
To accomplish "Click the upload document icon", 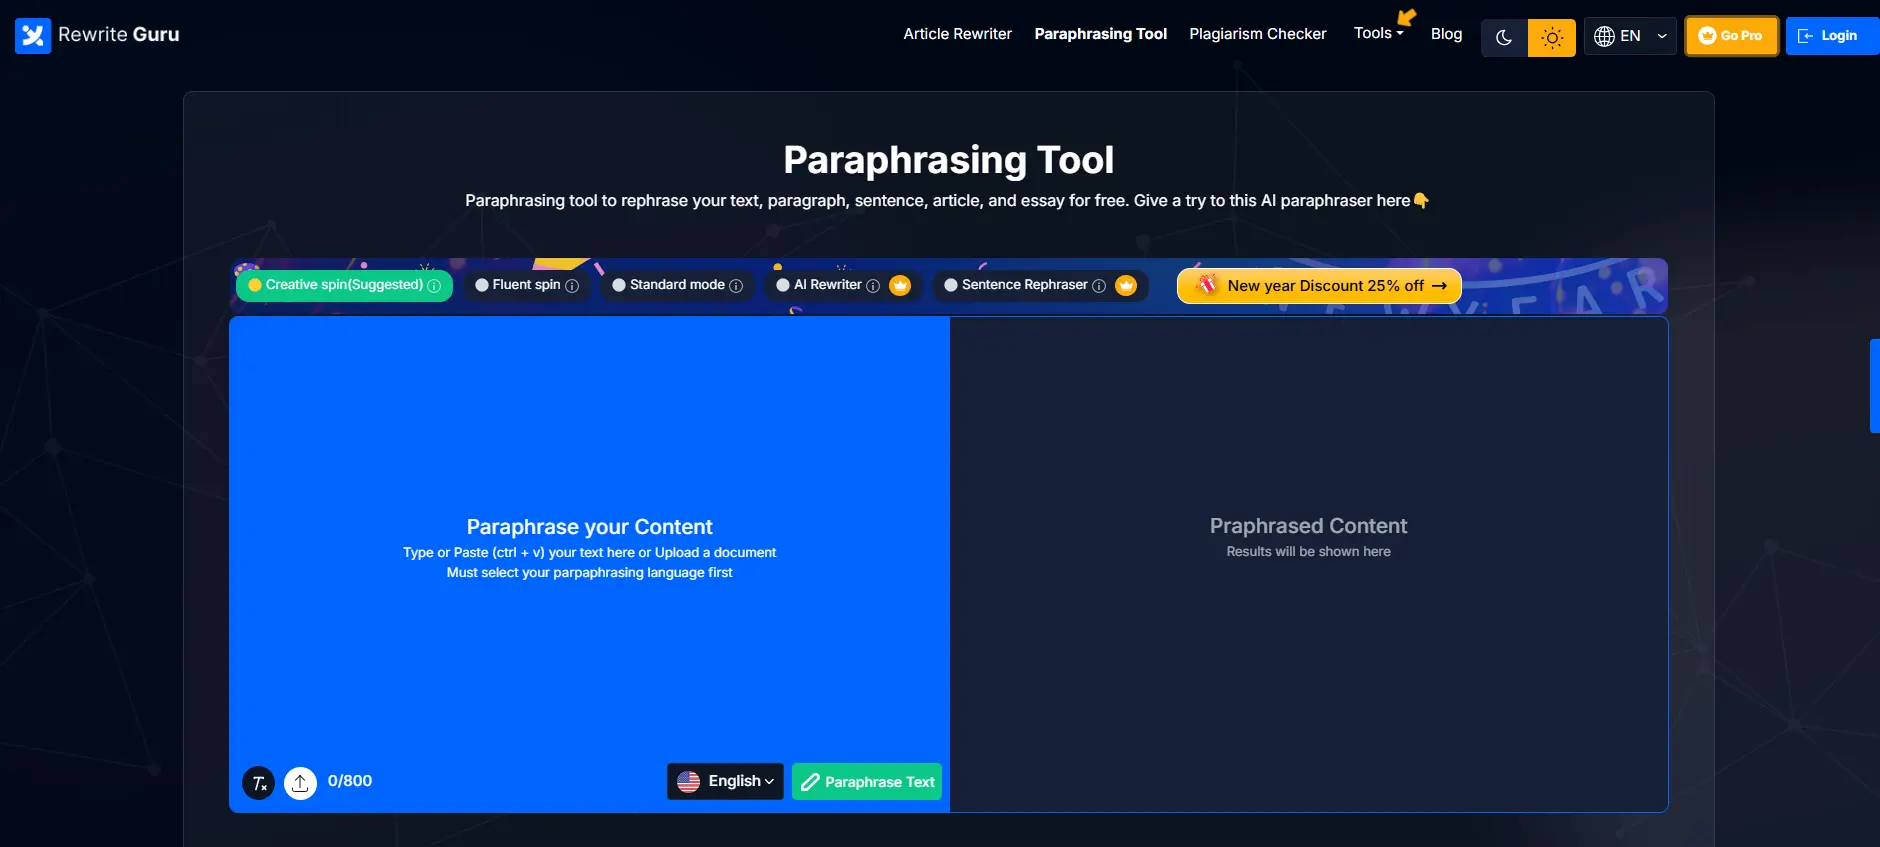I will pyautogui.click(x=300, y=783).
